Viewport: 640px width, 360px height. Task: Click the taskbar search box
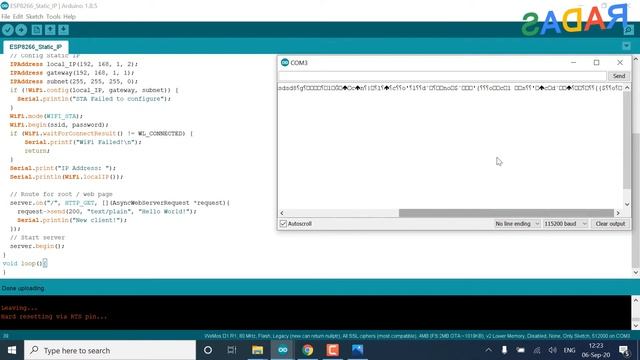tap(110, 350)
